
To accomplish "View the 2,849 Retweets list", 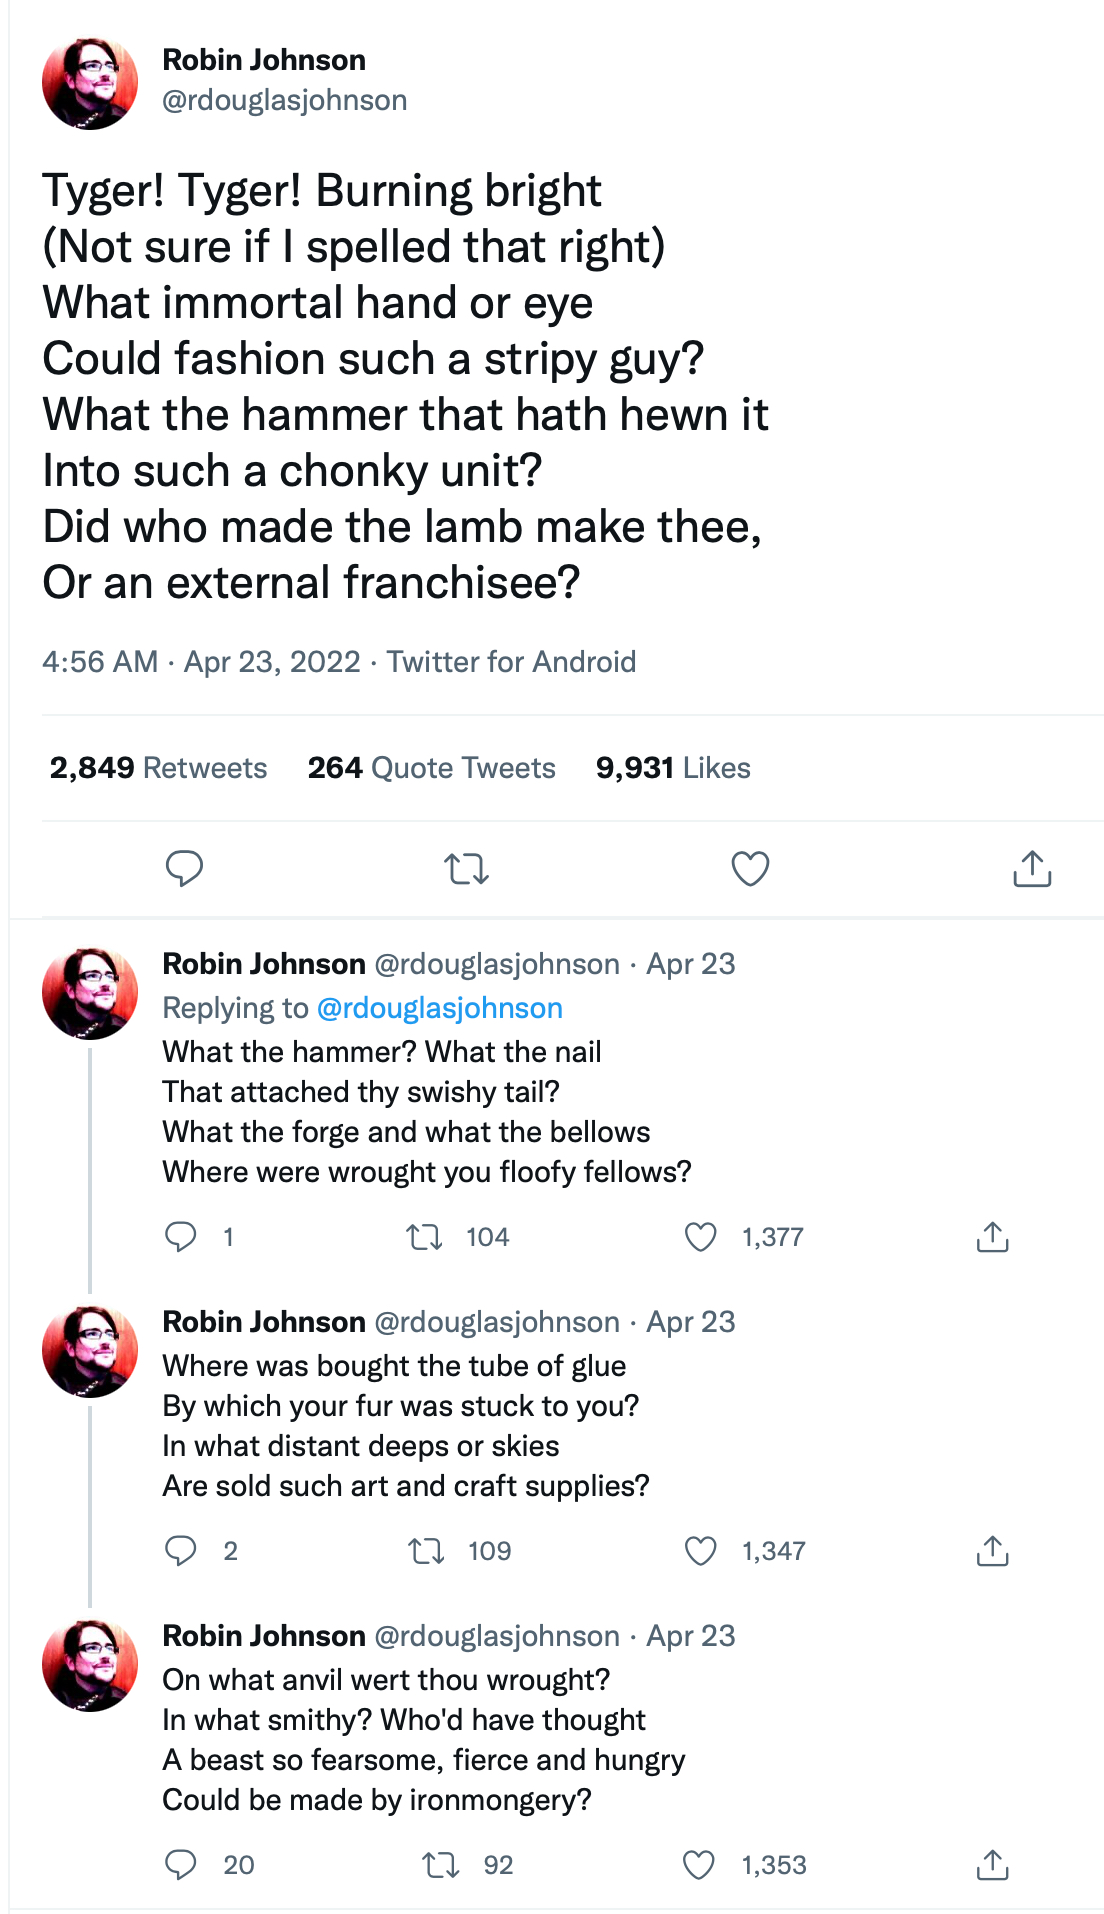I will tap(158, 768).
